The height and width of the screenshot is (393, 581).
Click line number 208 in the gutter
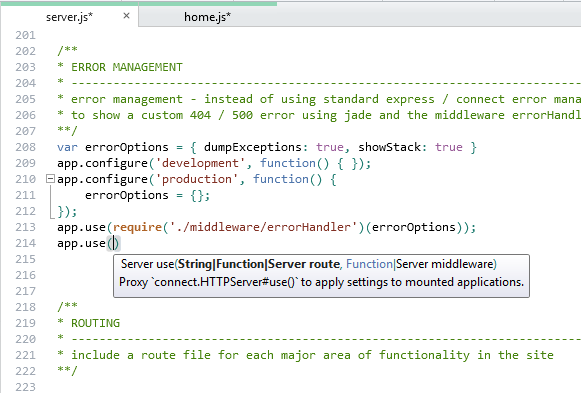pos(26,147)
